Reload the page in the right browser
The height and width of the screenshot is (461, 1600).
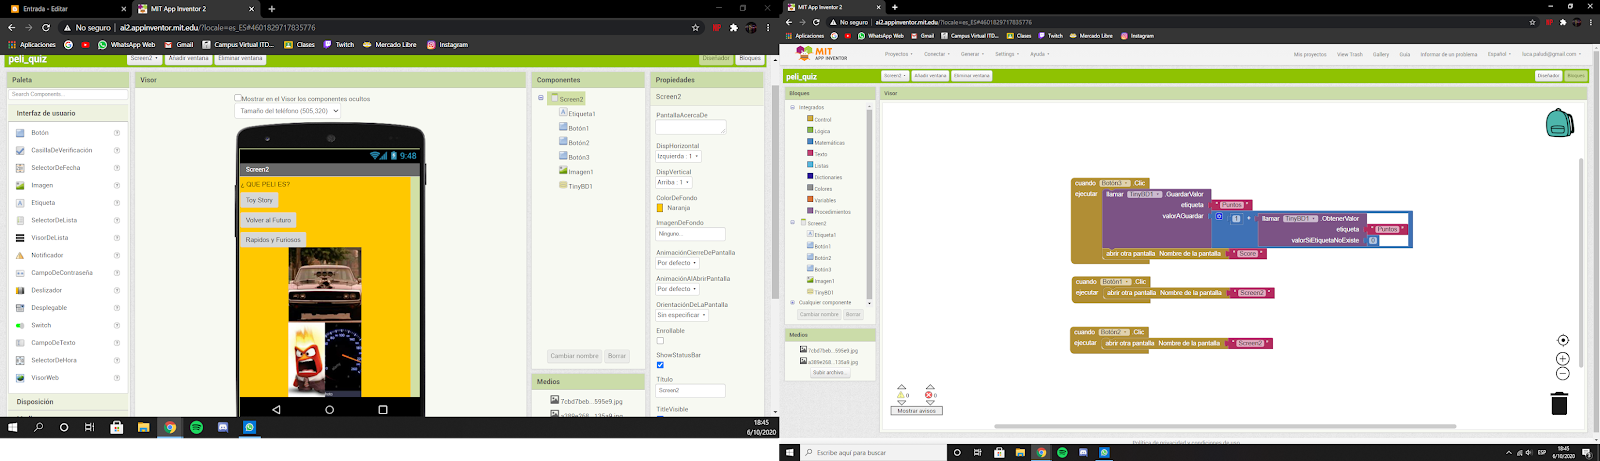(816, 22)
